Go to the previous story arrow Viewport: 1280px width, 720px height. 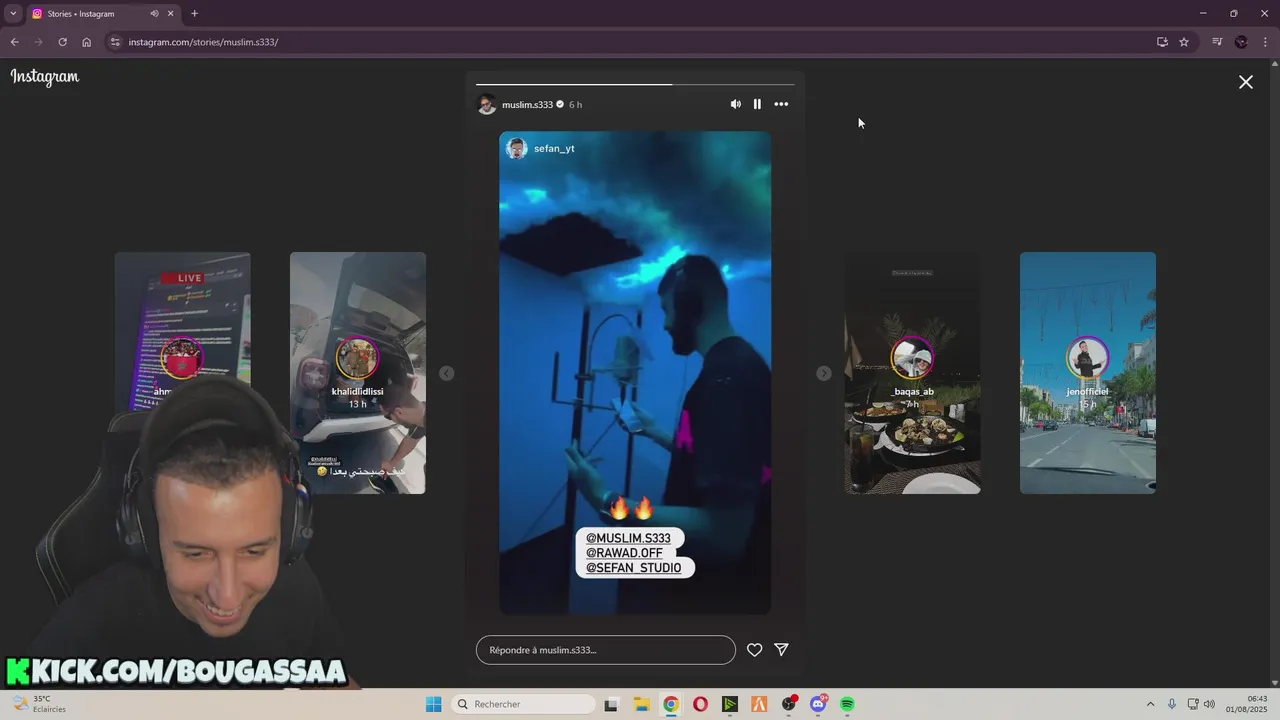tap(447, 373)
